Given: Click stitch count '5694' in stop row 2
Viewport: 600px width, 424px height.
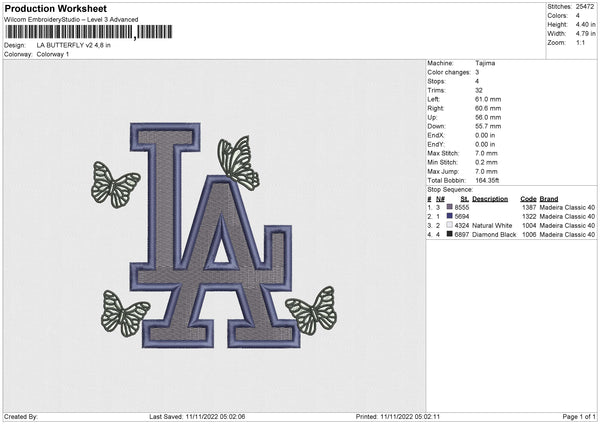Looking at the screenshot, I should pyautogui.click(x=462, y=217).
